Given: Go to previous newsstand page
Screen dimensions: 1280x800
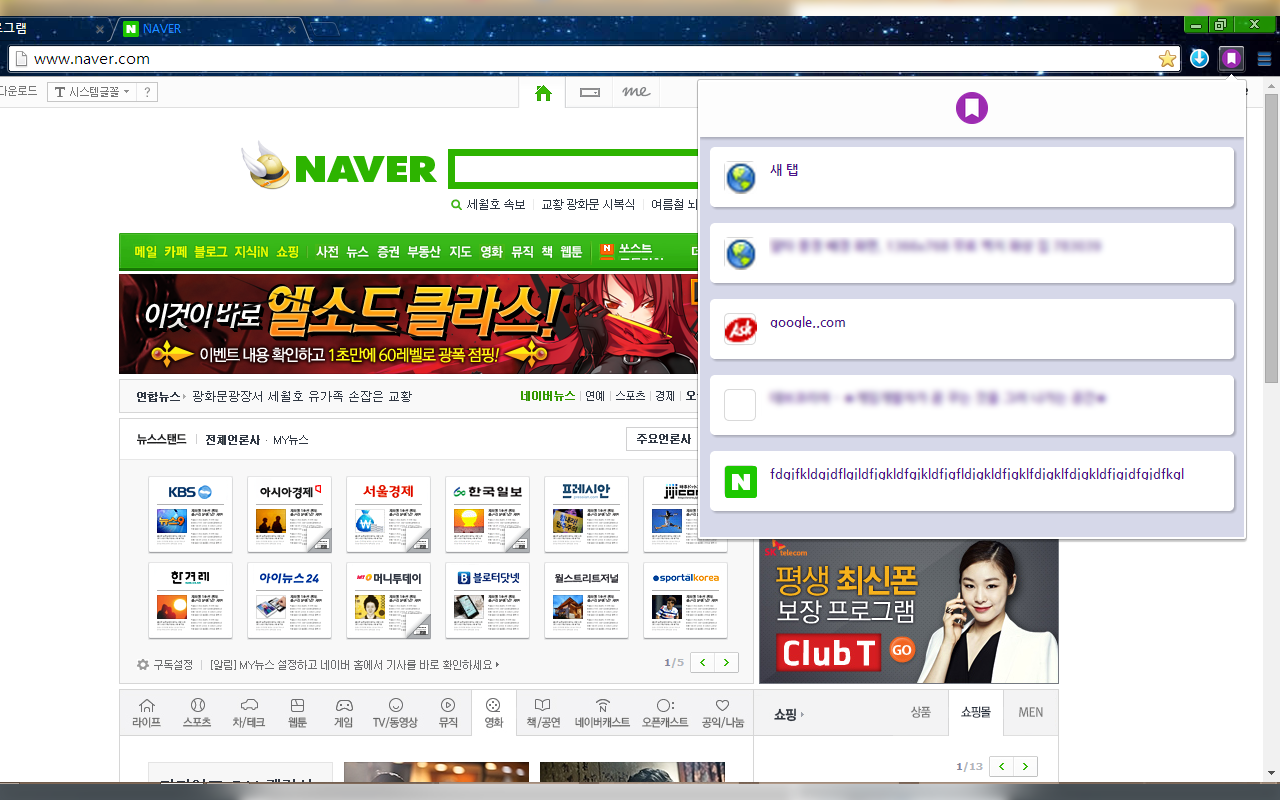Looking at the screenshot, I should click(x=703, y=662).
